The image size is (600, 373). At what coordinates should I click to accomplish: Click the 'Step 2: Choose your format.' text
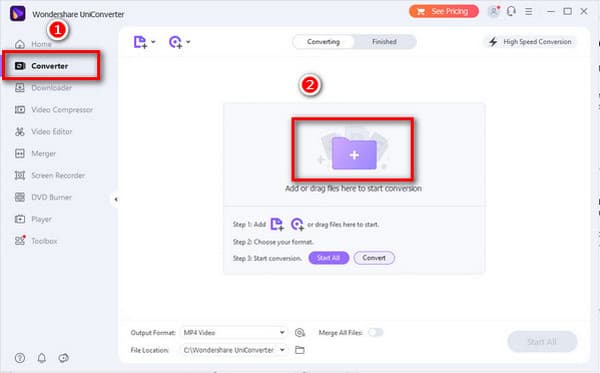click(x=273, y=242)
